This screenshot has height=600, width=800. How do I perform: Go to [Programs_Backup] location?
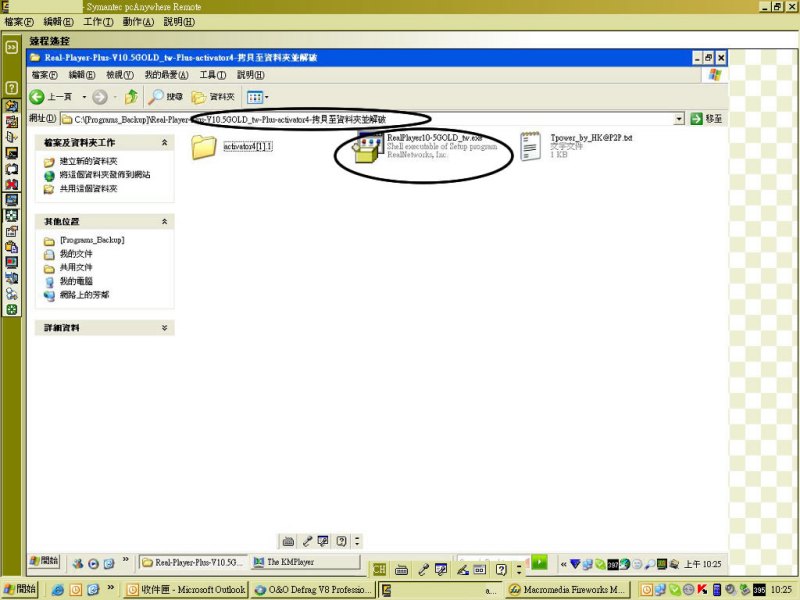click(x=92, y=240)
